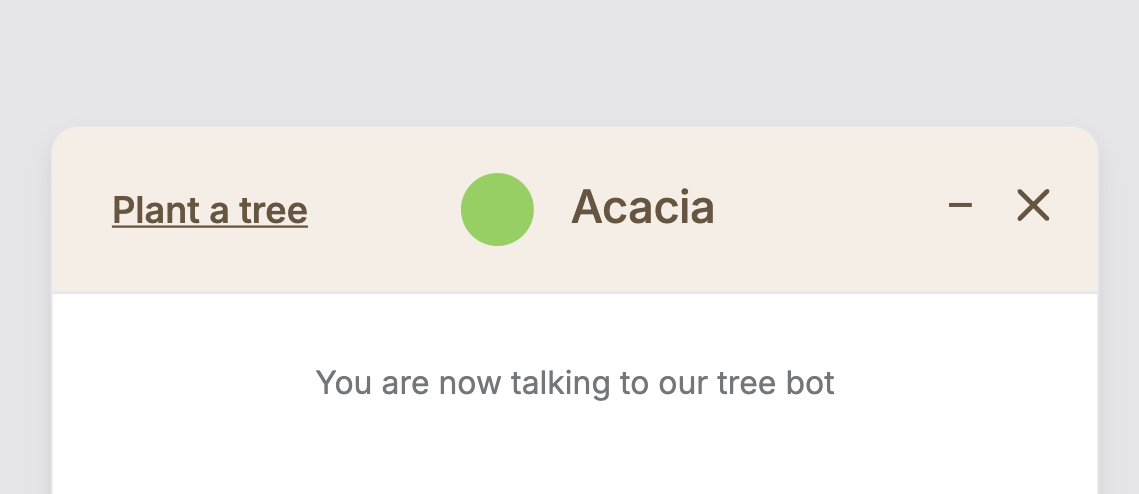Select the "Acacia" bot name heading
Viewport: 1139px width, 494px height.
pos(642,208)
